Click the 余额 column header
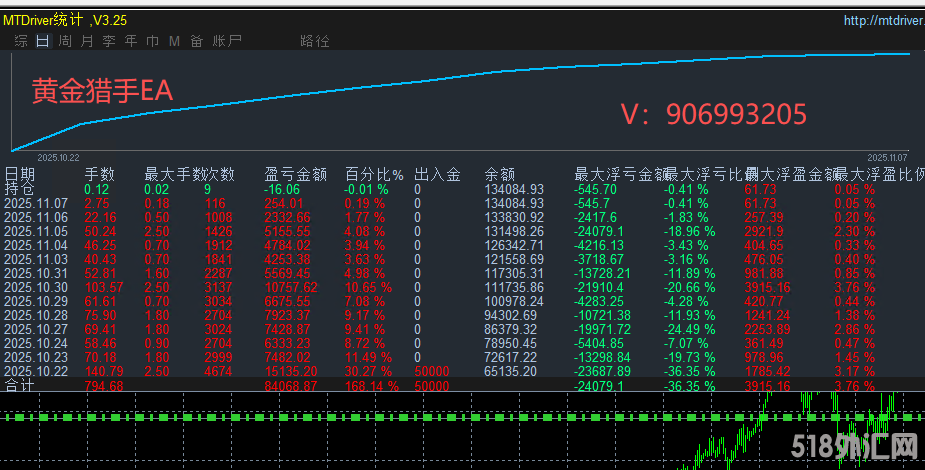 (x=500, y=175)
